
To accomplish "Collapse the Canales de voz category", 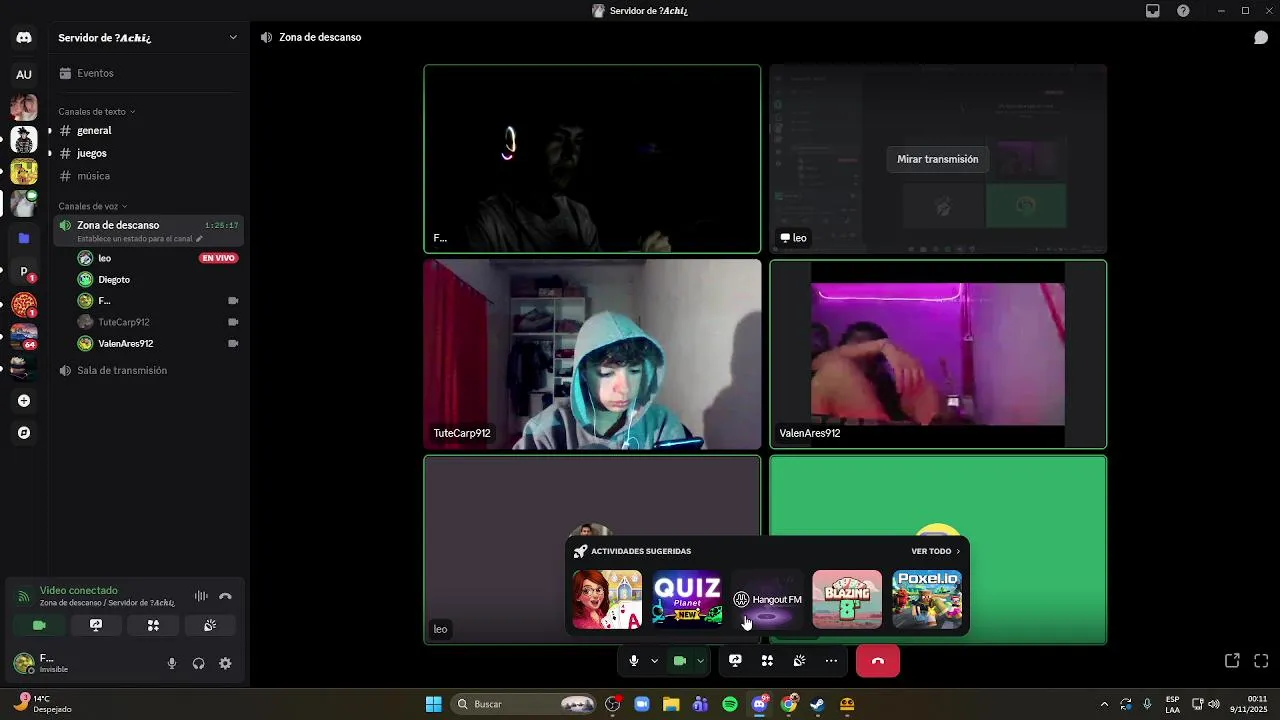I will (92, 206).
